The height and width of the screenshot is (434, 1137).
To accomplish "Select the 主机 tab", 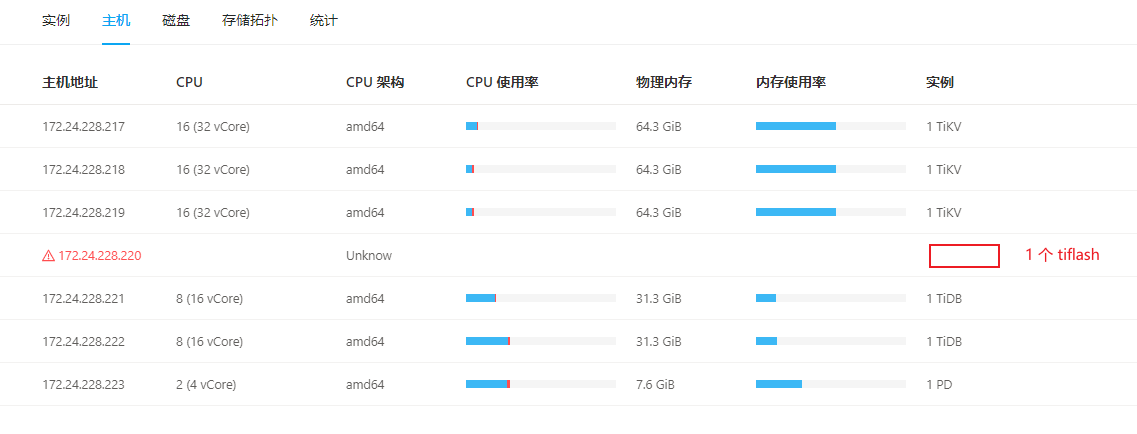I will (116, 21).
